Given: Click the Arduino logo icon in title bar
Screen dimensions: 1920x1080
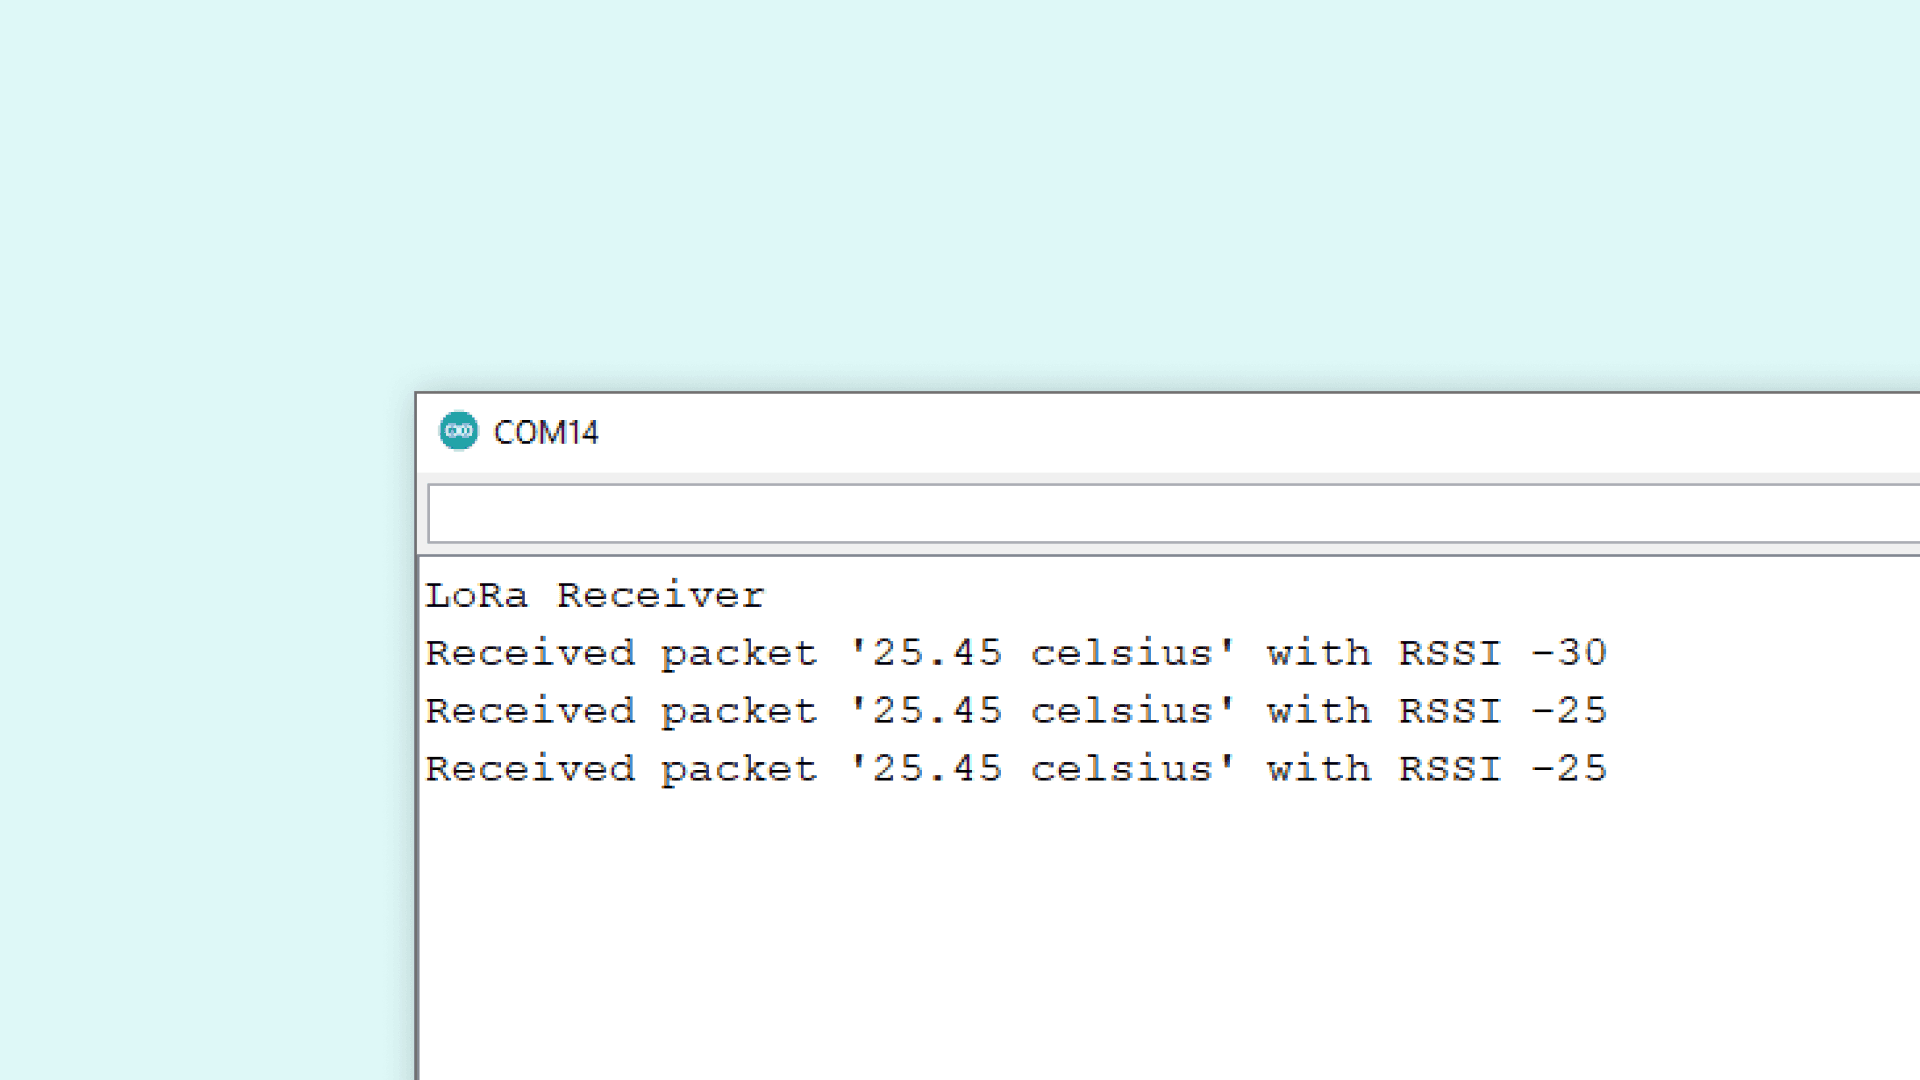Looking at the screenshot, I should (x=459, y=431).
